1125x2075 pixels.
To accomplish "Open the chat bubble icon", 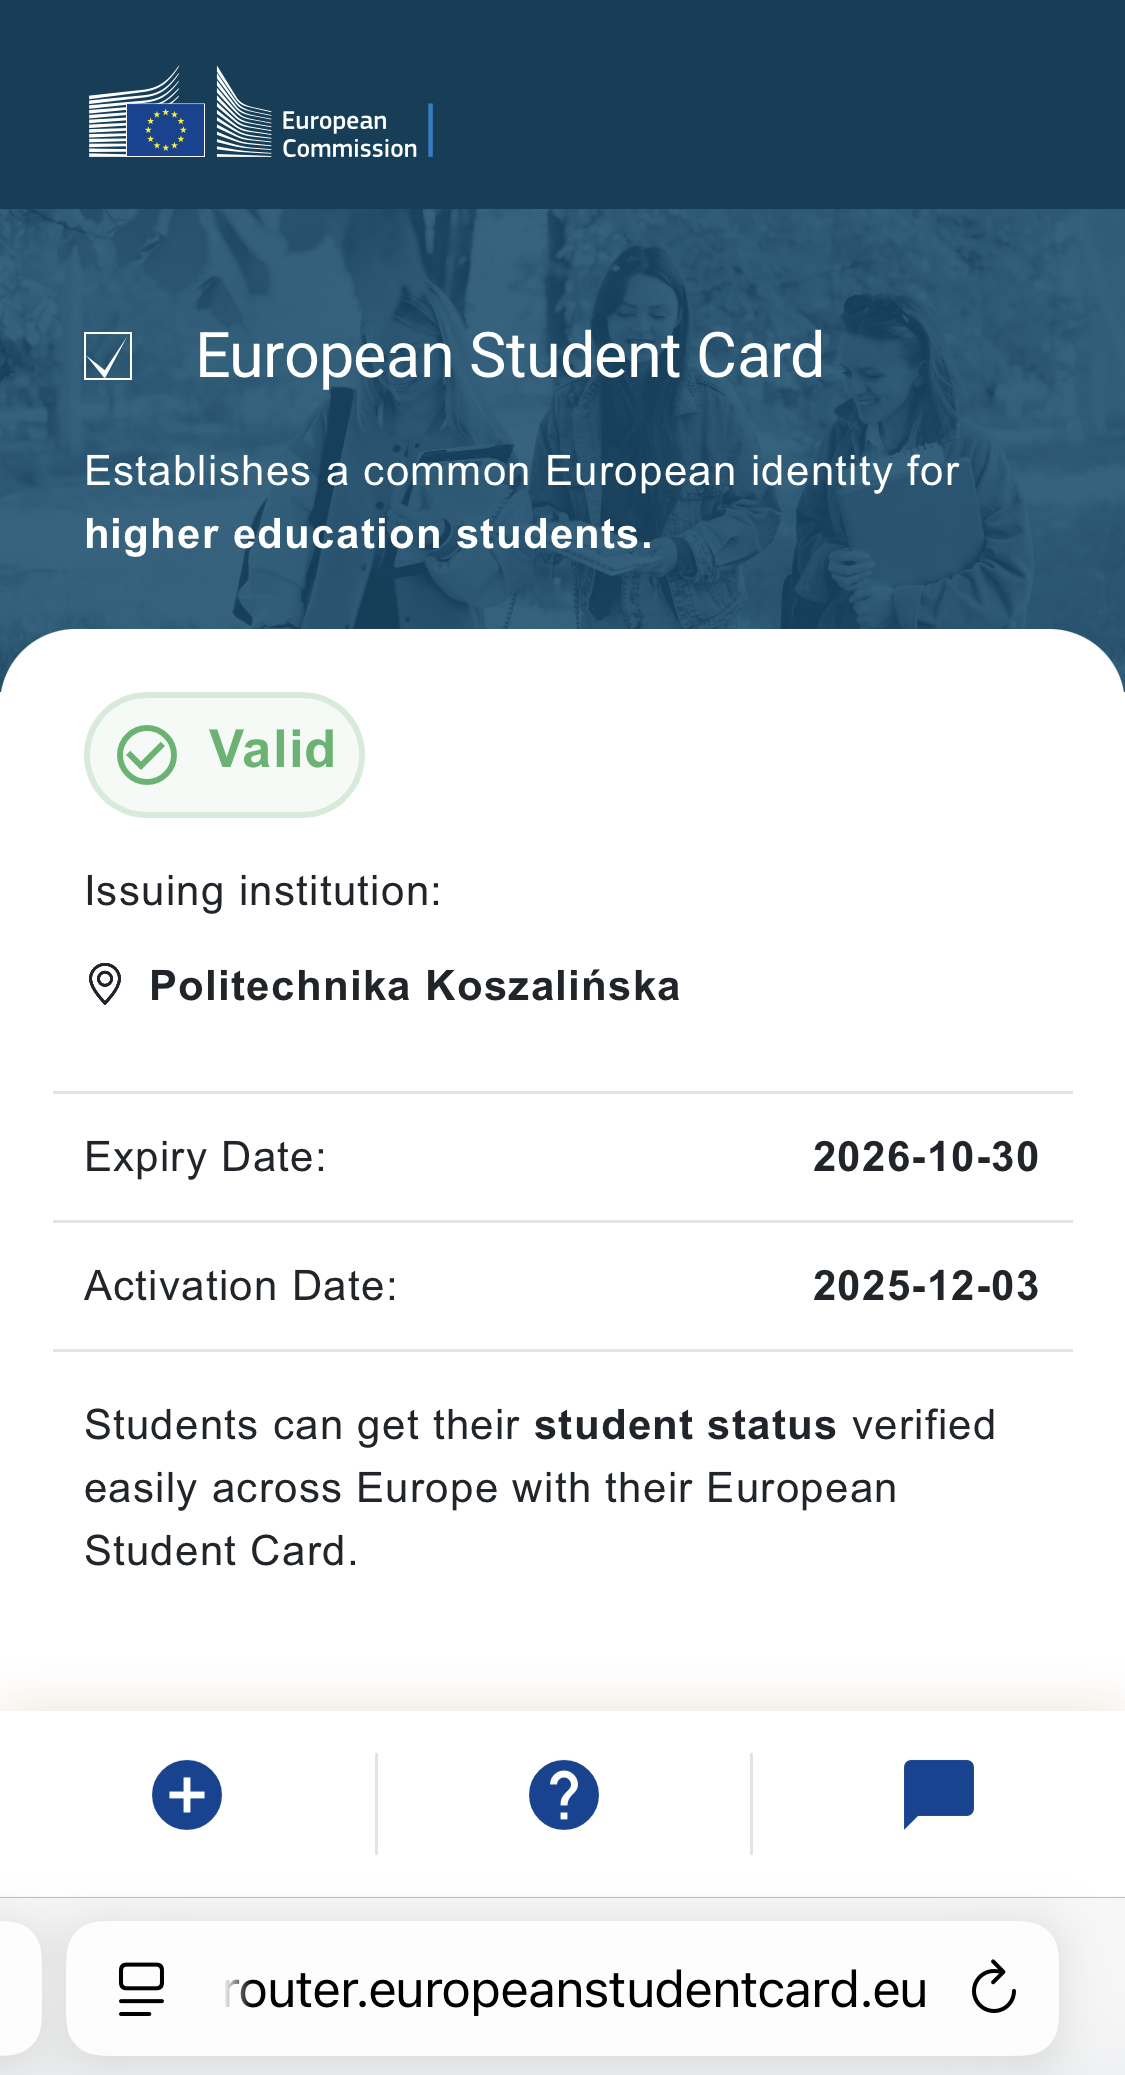I will [938, 1793].
